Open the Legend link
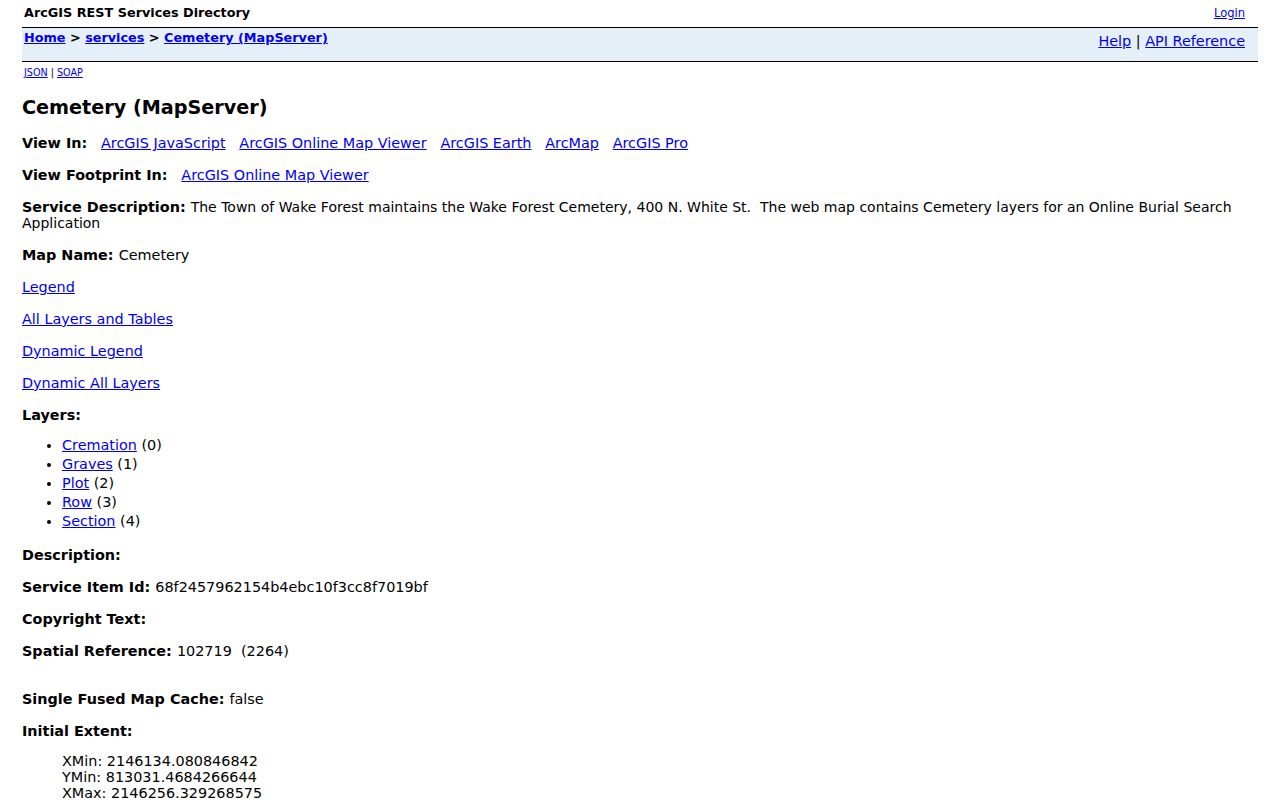This screenshot has height=800, width=1280. pos(48,287)
